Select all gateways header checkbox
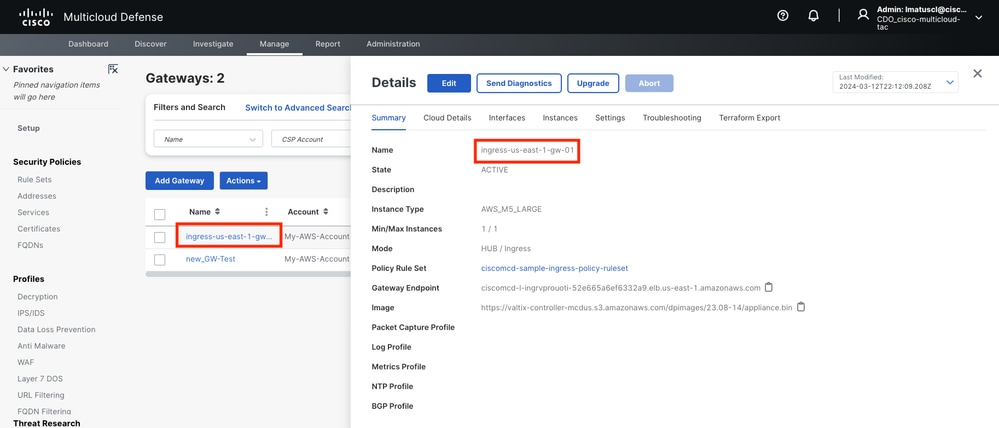 pos(160,213)
